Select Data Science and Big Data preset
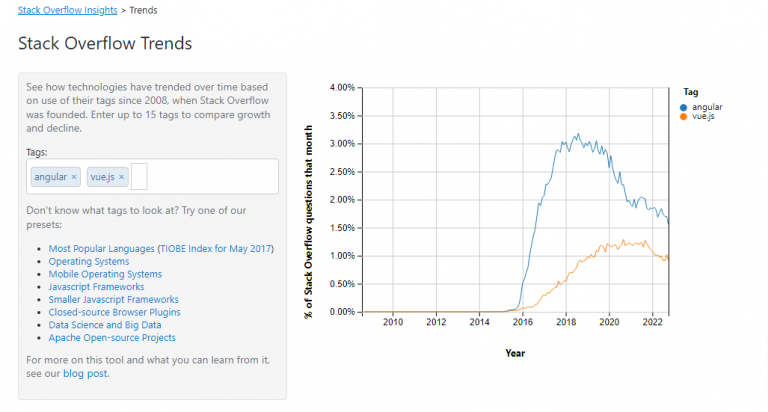 click(x=107, y=325)
